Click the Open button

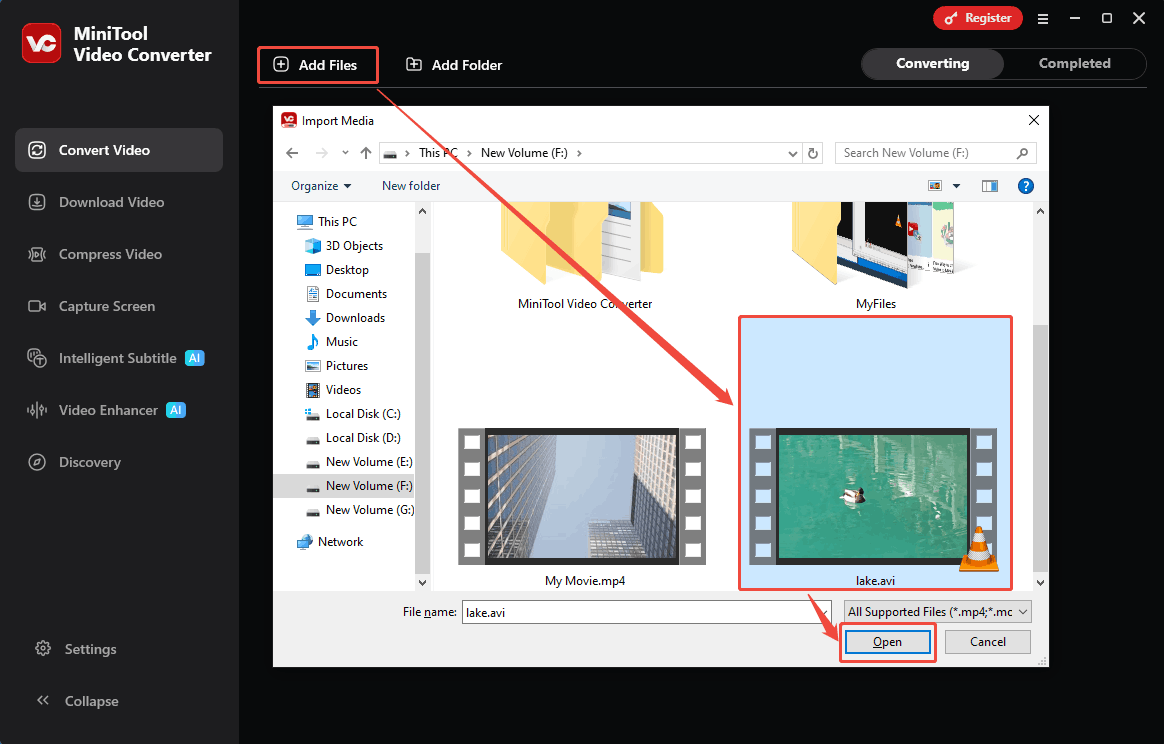coord(887,642)
